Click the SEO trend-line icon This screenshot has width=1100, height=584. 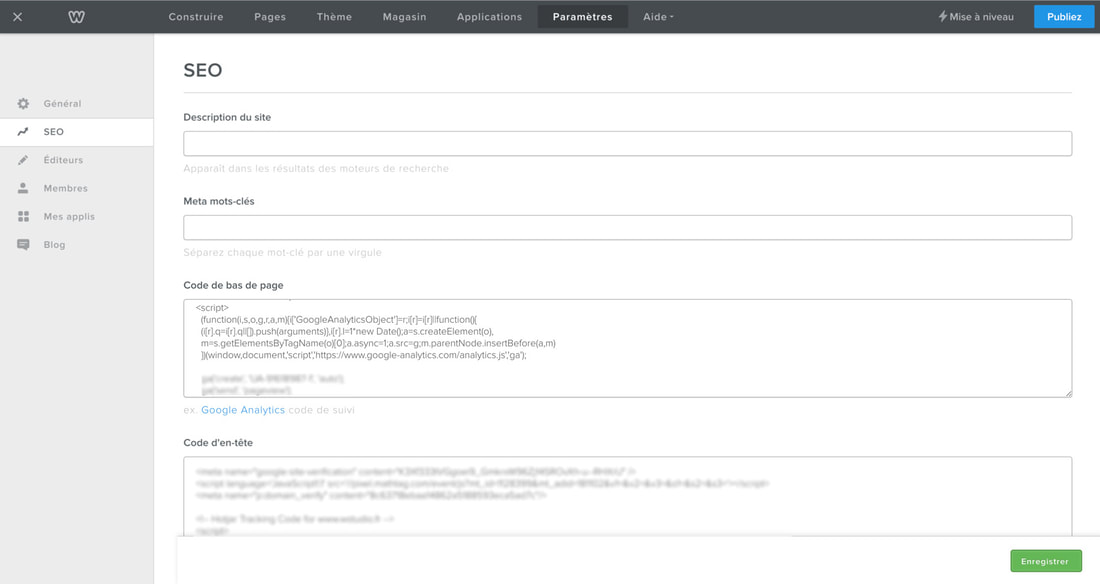pos(23,132)
